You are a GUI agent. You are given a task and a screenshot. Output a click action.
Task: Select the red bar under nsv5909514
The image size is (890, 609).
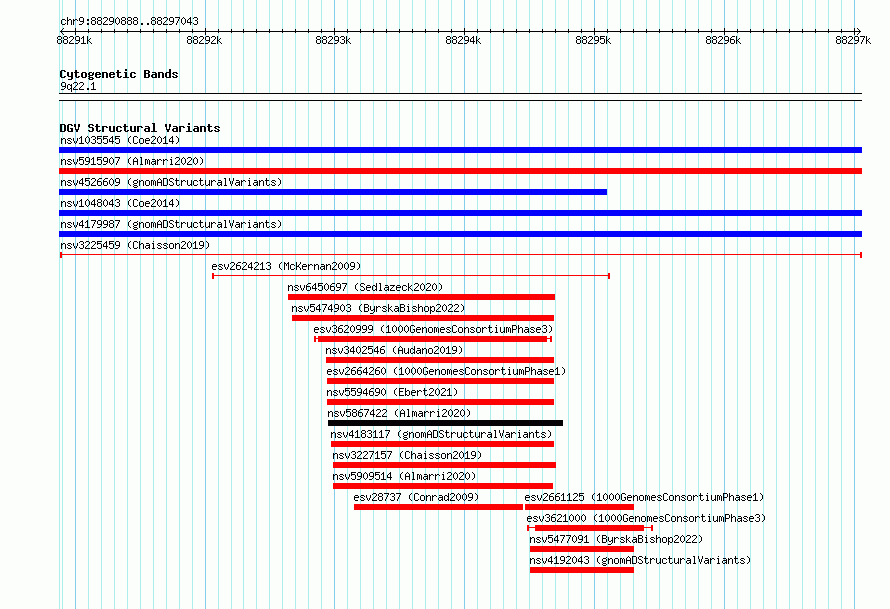coord(443,486)
